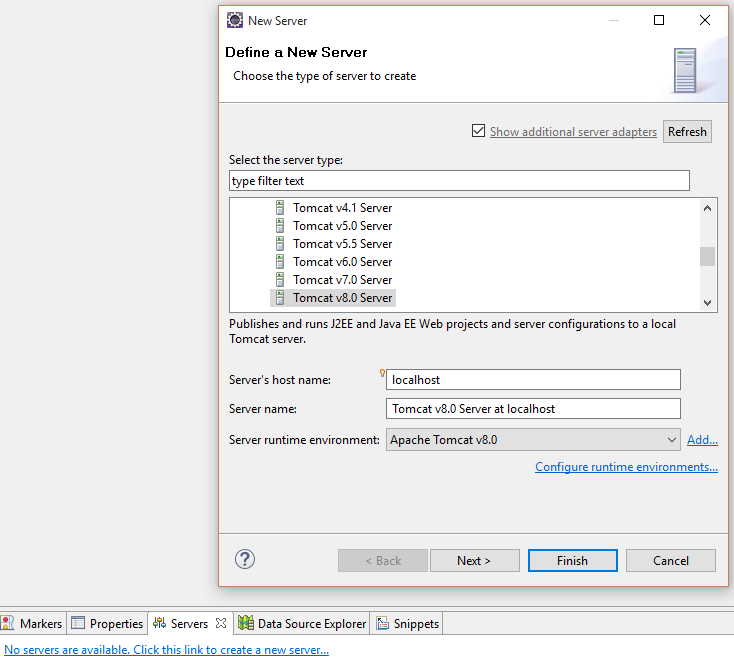This screenshot has height=667, width=734.
Task: Open Configure runtime environments link
Action: pos(626,467)
